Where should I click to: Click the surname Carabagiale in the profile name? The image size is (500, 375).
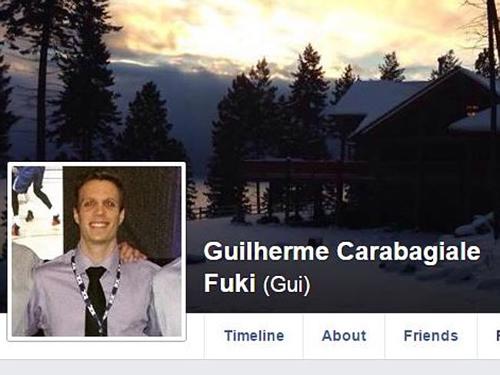coord(408,252)
